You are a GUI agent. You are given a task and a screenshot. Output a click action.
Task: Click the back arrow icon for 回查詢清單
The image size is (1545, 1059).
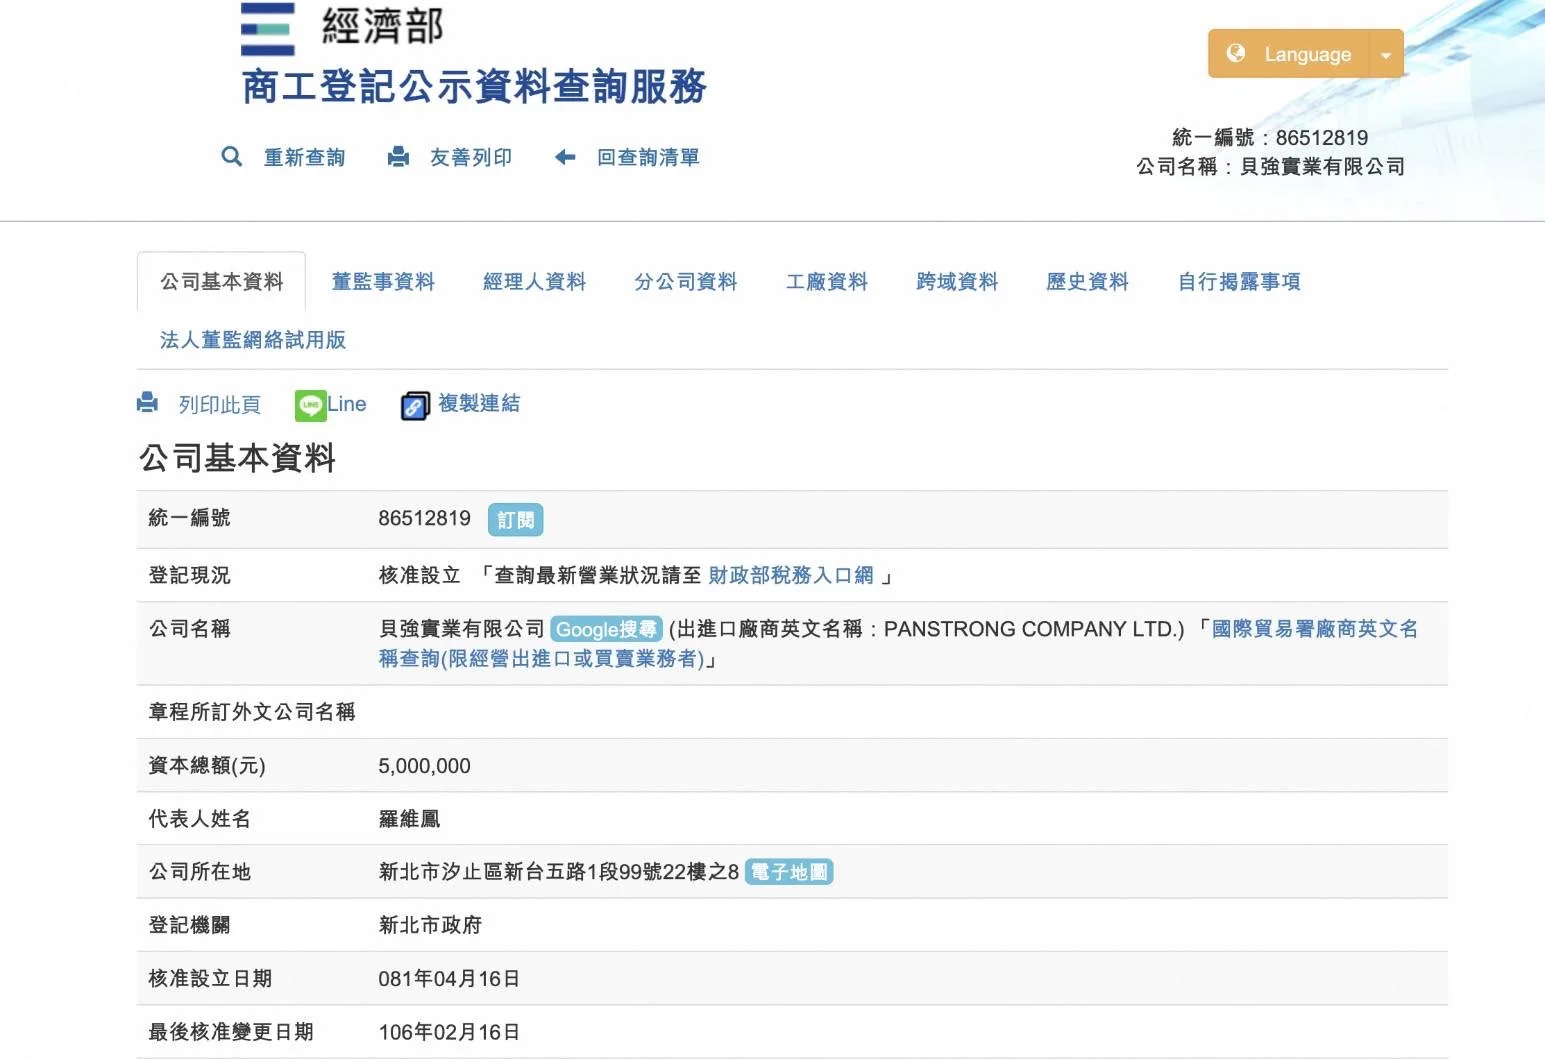pyautogui.click(x=565, y=157)
